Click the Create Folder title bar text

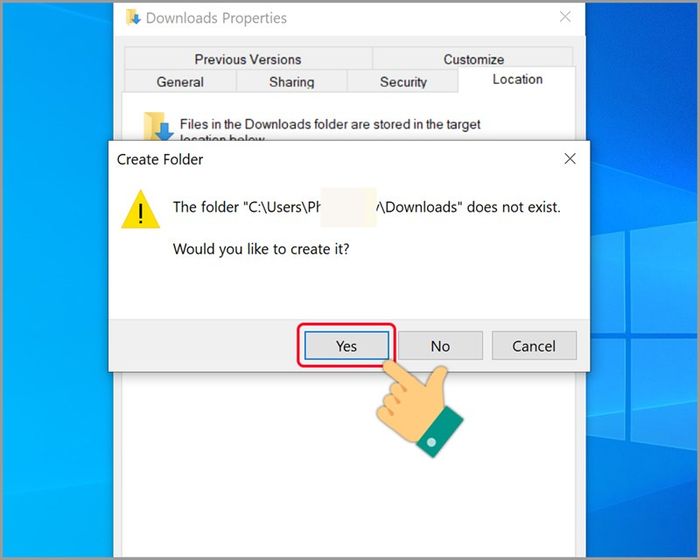(x=160, y=159)
